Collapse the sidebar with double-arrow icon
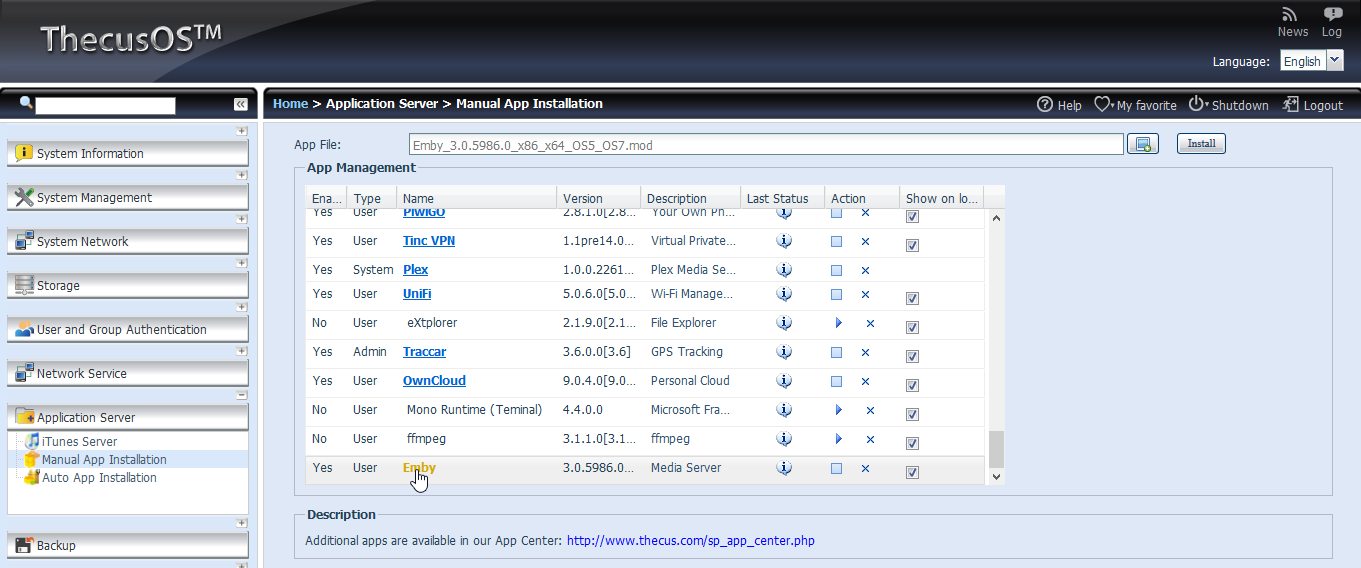1361x568 pixels. click(x=241, y=104)
